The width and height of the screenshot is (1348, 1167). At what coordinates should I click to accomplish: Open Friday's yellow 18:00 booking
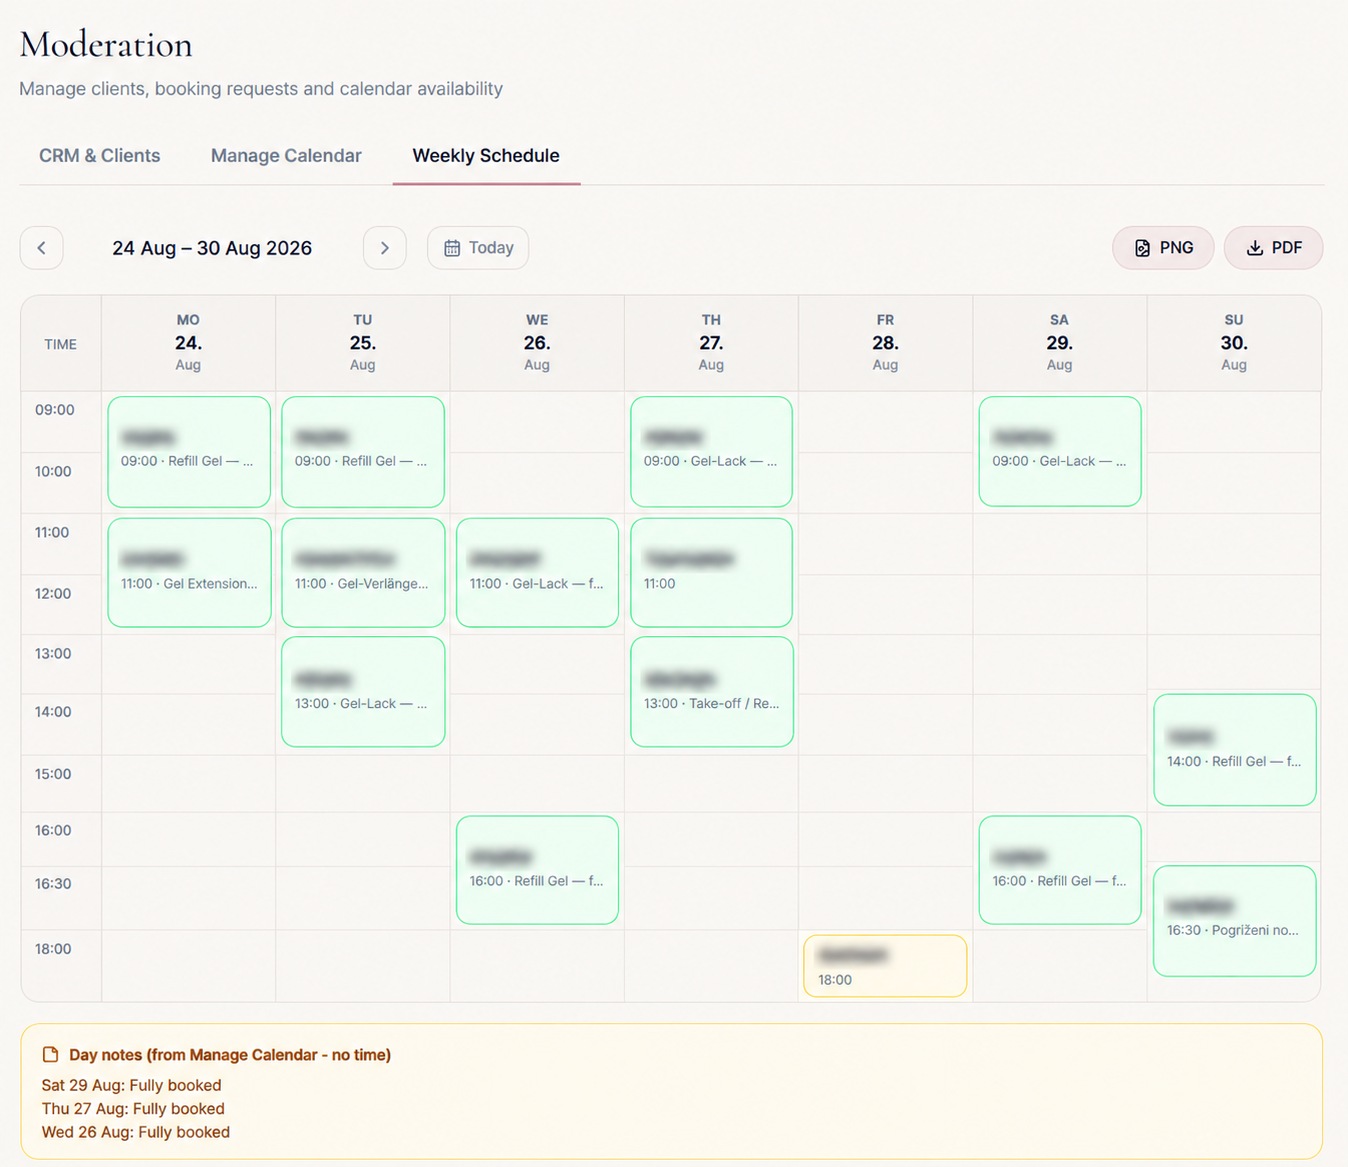(x=885, y=966)
